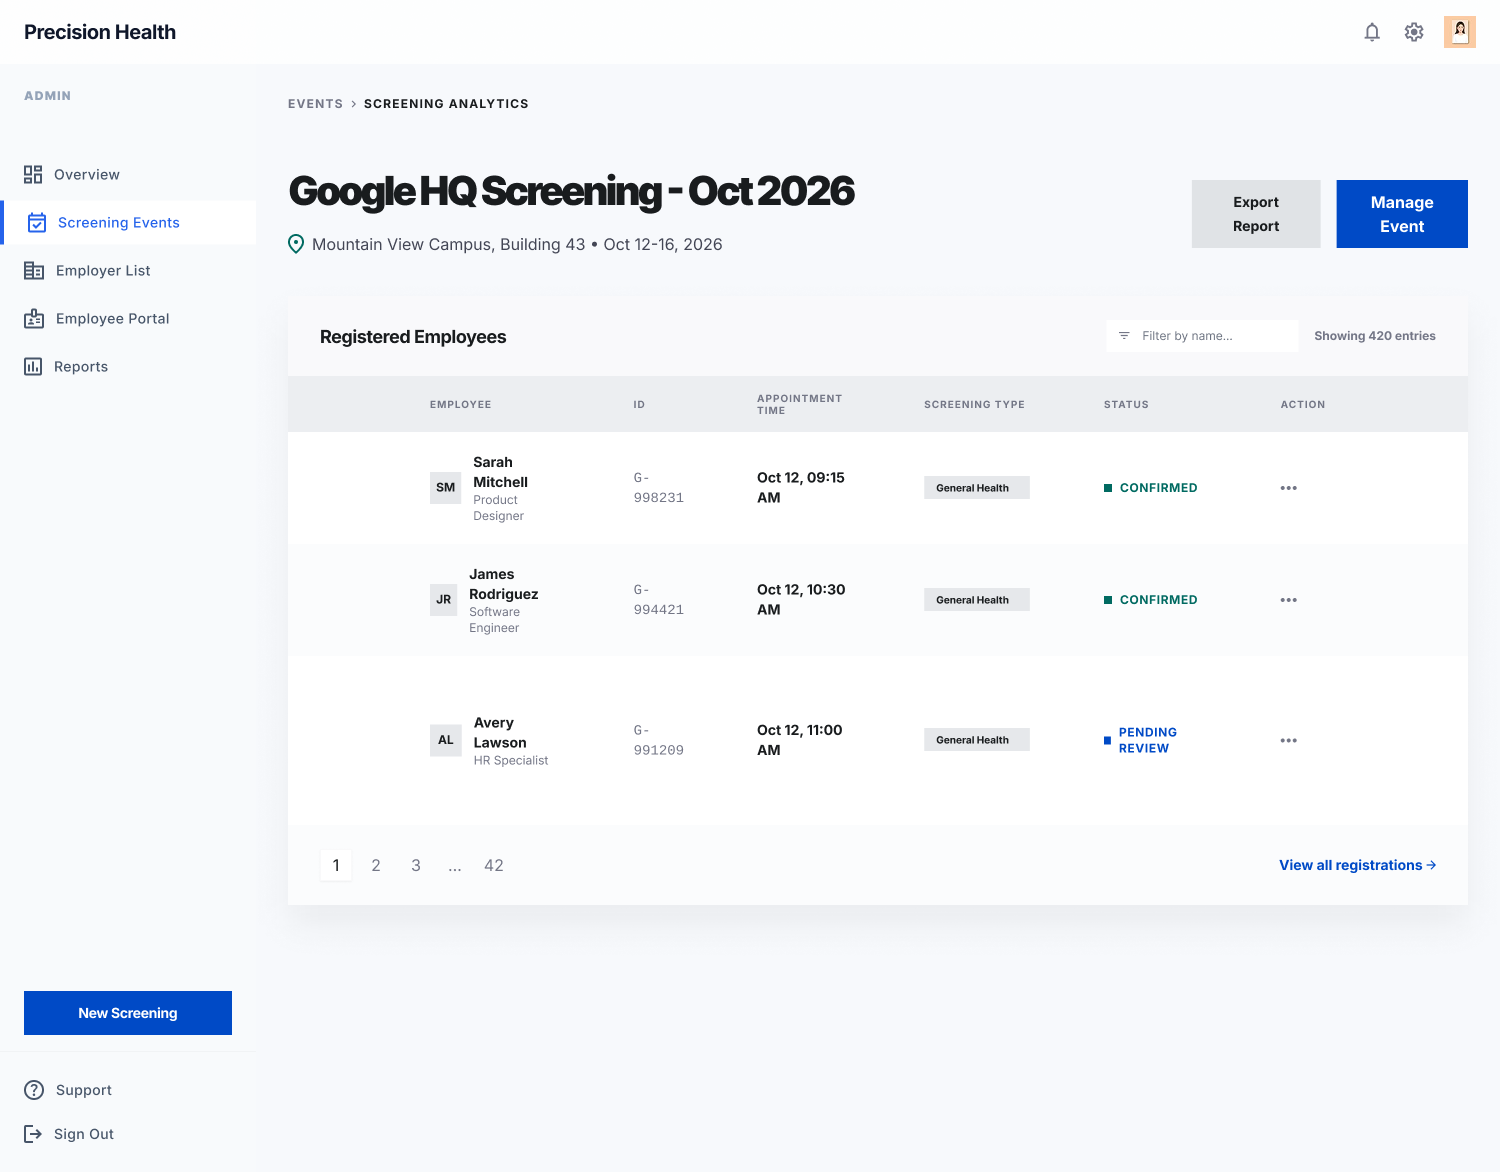Click View all registrations link
1508x1172 pixels.
coord(1358,865)
